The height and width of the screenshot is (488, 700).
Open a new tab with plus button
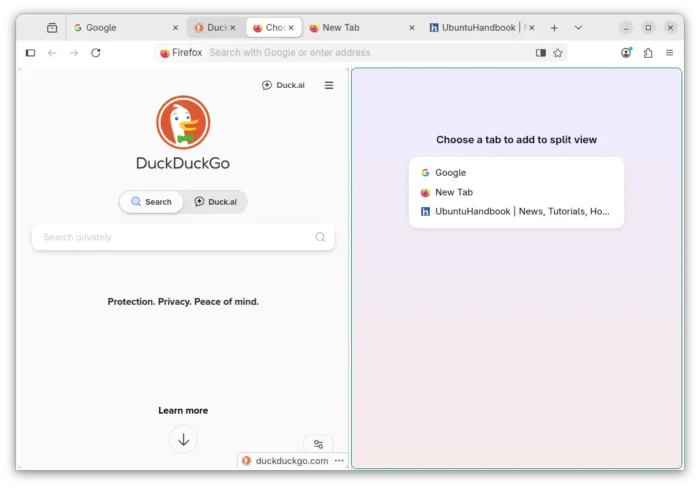click(x=554, y=28)
